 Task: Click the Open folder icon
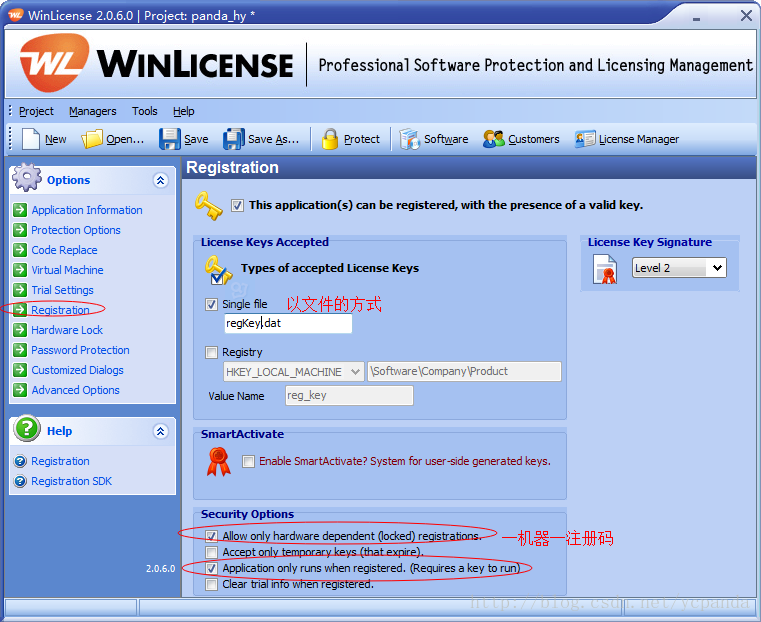(x=92, y=139)
